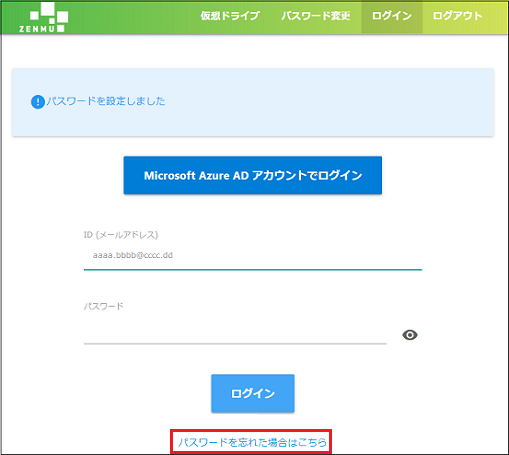Click the teal underline of the ID field
Image resolution: width=509 pixels, height=455 pixels.
click(x=253, y=269)
